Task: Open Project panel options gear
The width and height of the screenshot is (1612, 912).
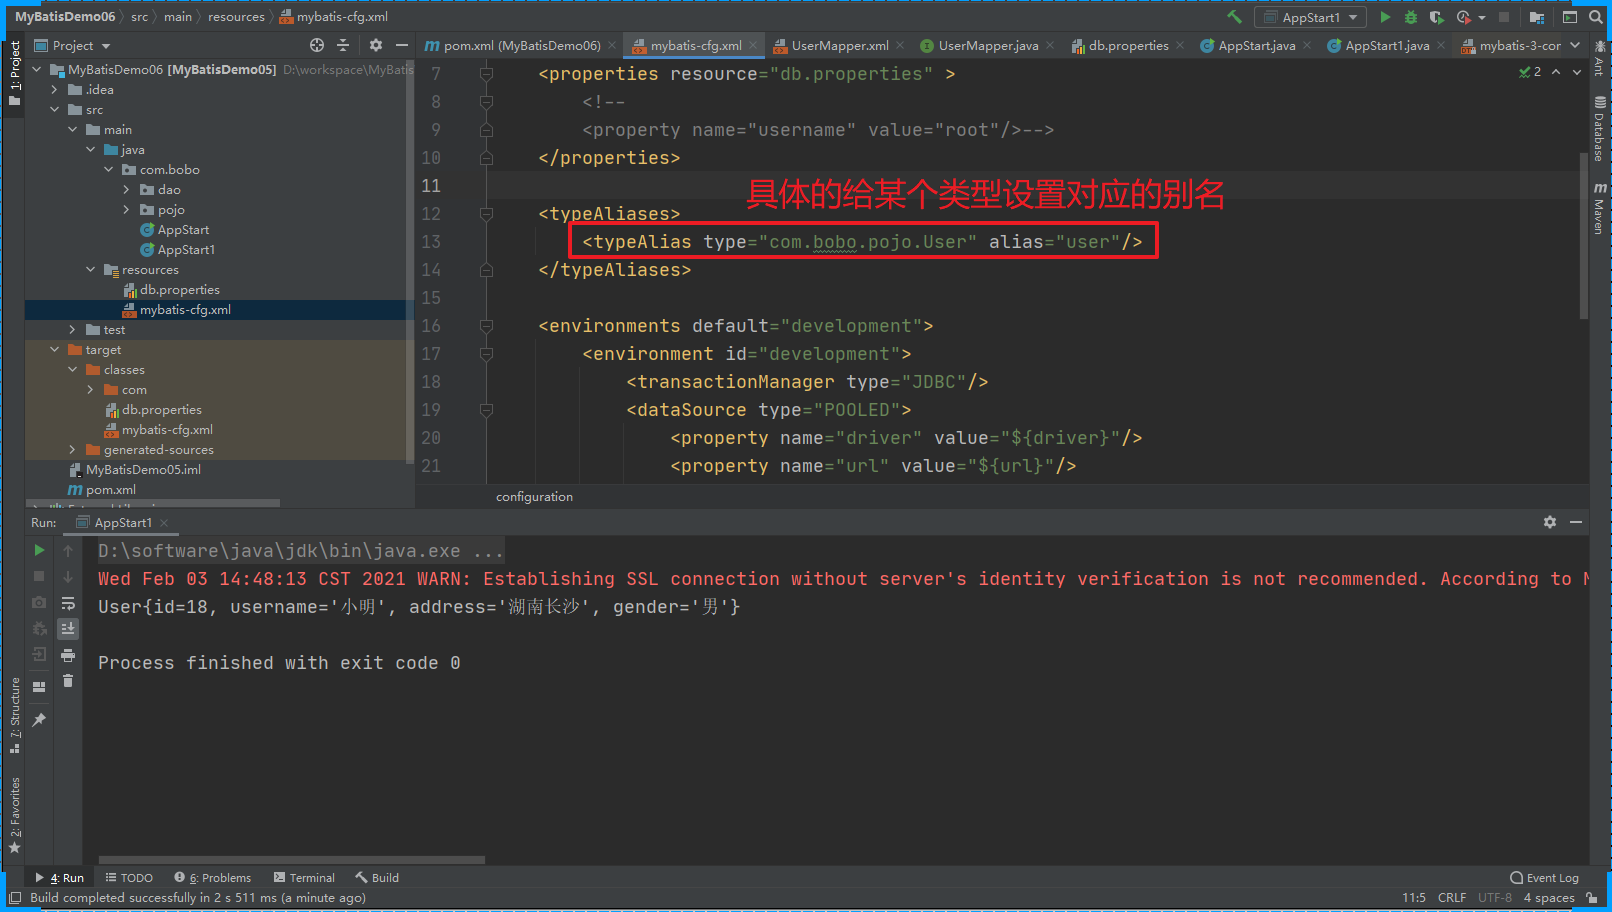Action: 376,45
